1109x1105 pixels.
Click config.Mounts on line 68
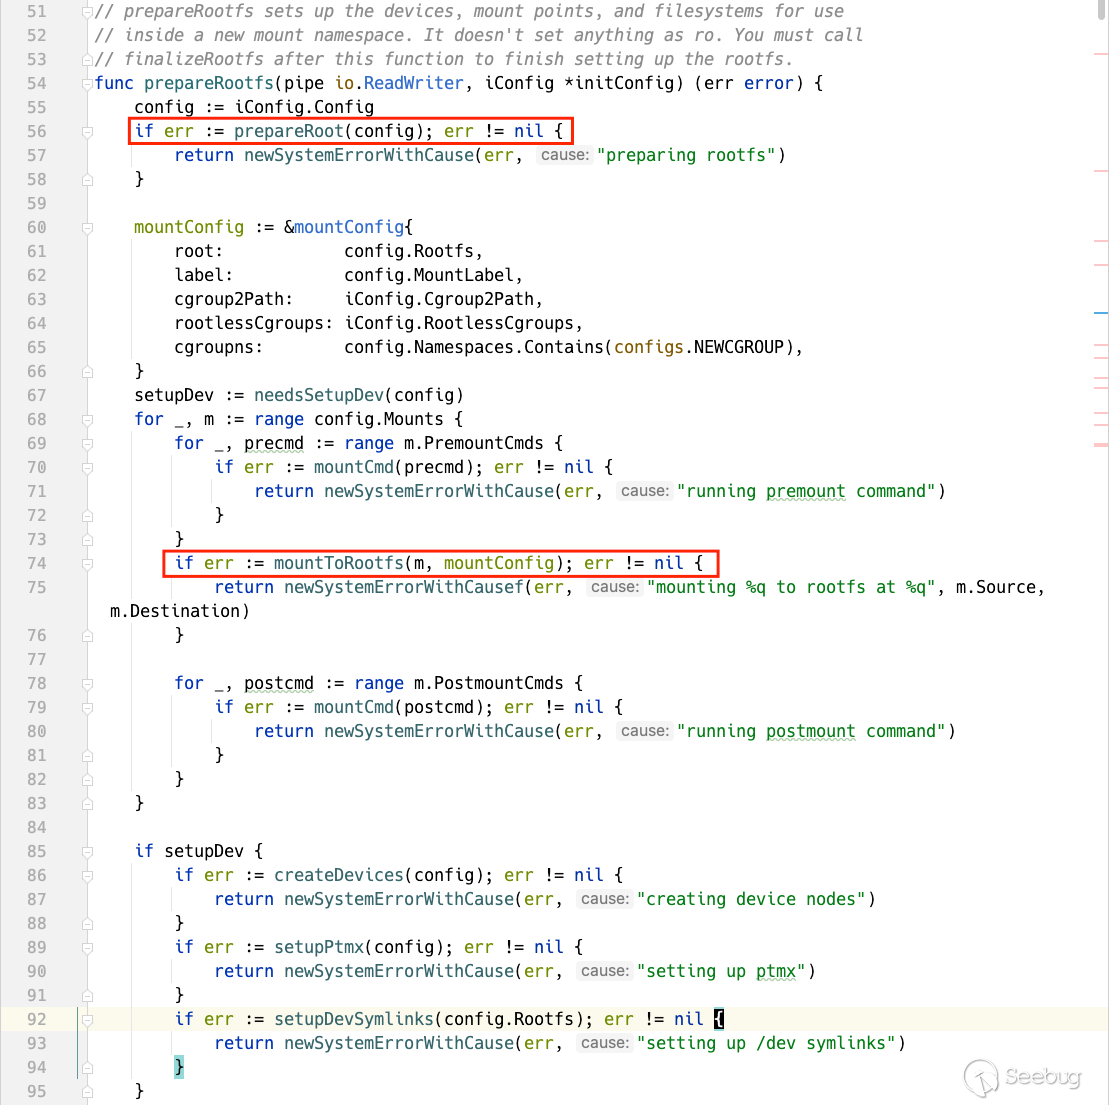pyautogui.click(x=378, y=420)
